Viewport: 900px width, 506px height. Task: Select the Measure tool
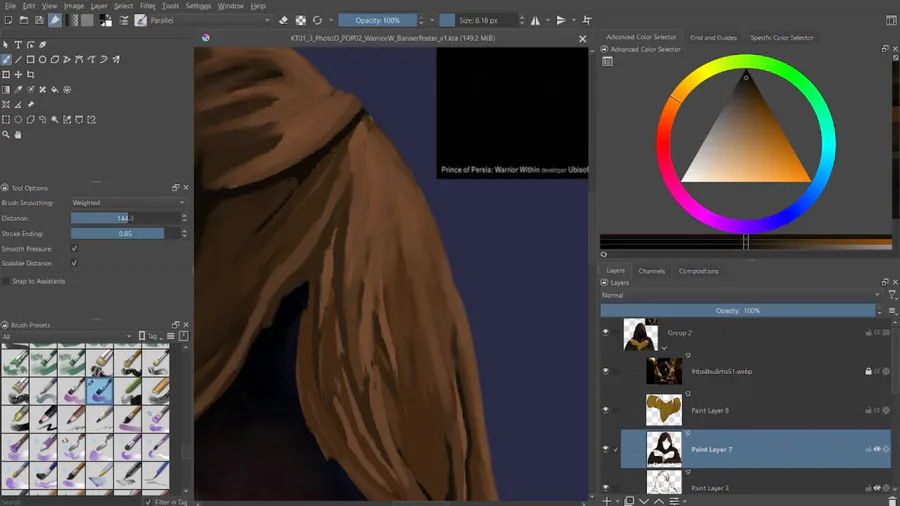click(x=18, y=104)
